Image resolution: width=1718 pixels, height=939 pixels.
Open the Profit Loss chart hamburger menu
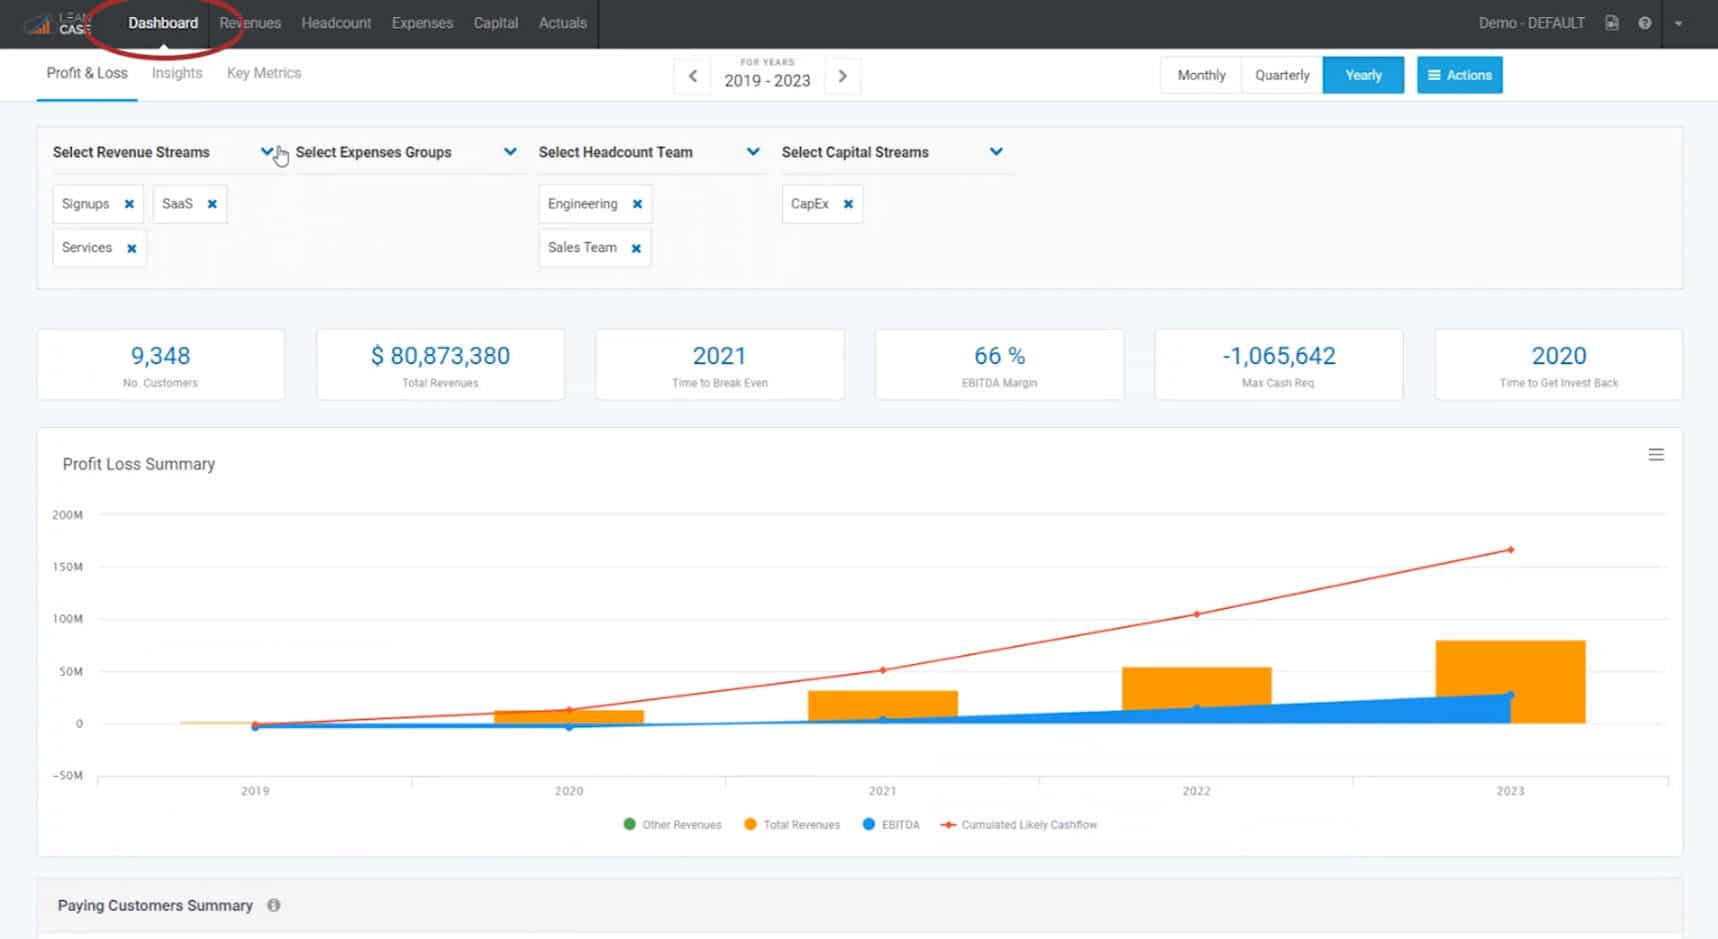[1656, 455]
